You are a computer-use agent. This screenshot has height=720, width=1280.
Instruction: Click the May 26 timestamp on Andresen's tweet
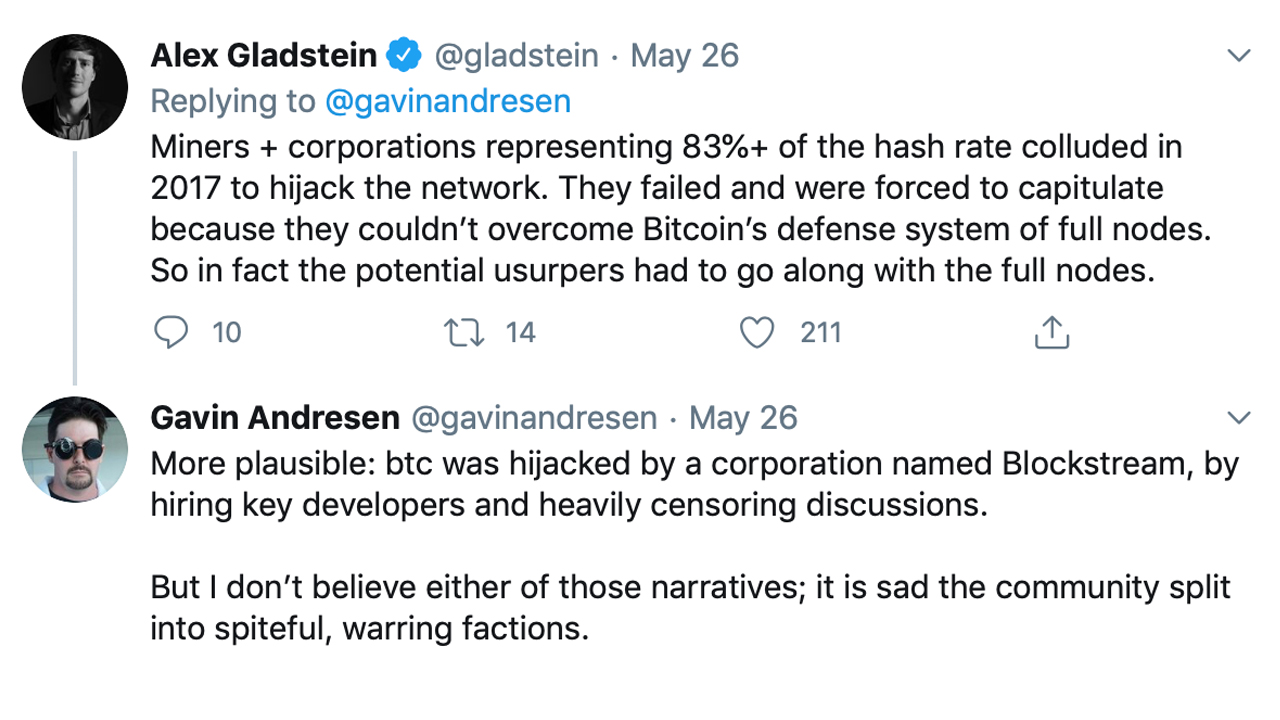744,417
